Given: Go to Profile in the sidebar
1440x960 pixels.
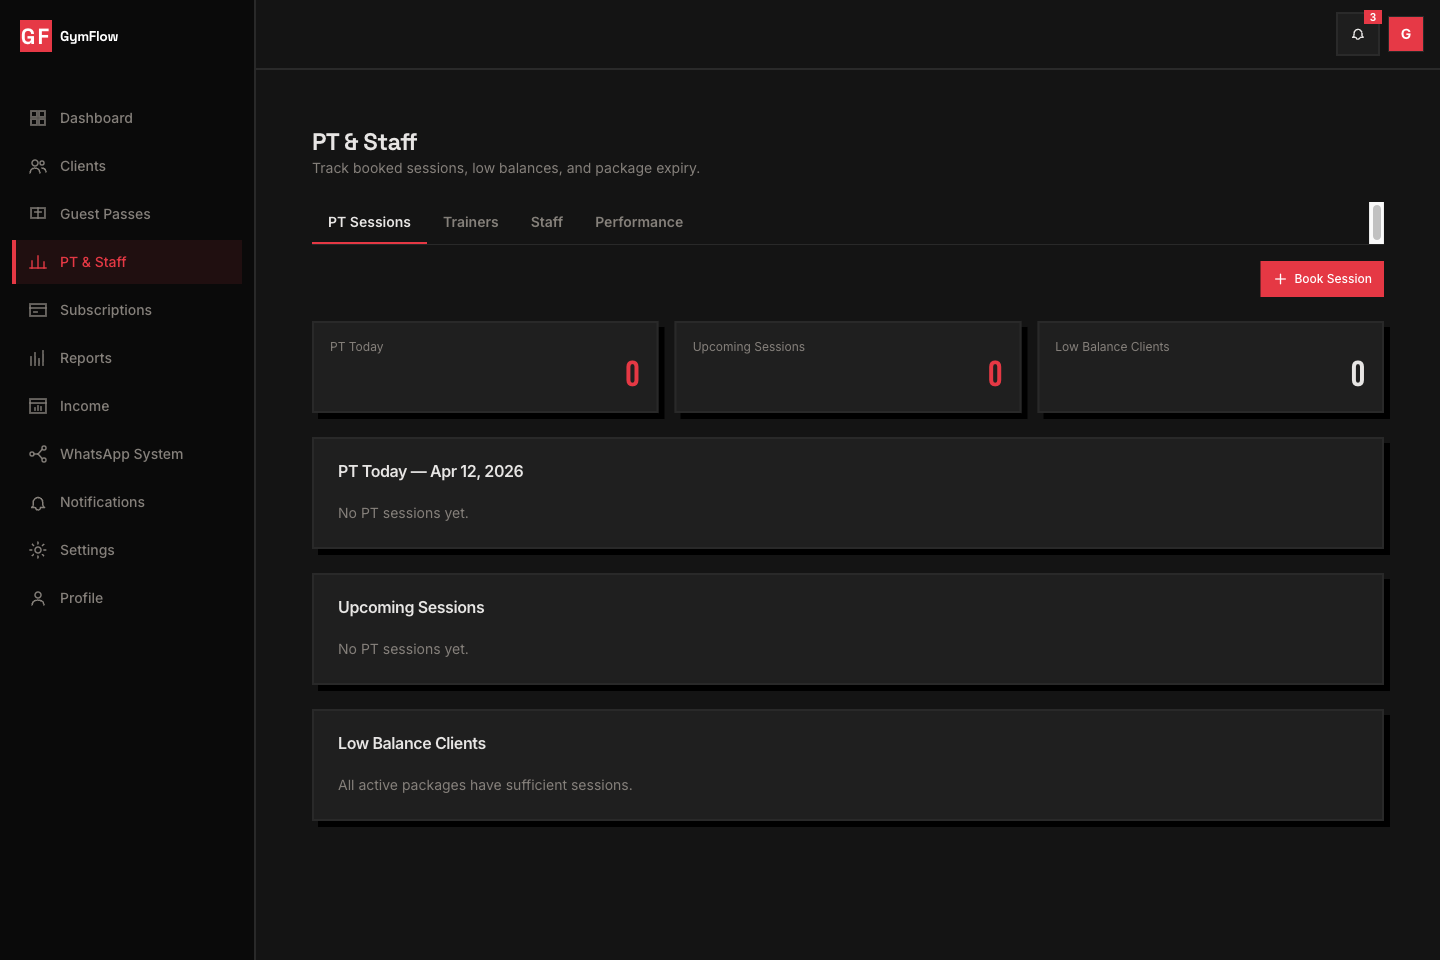Looking at the screenshot, I should click(x=81, y=598).
